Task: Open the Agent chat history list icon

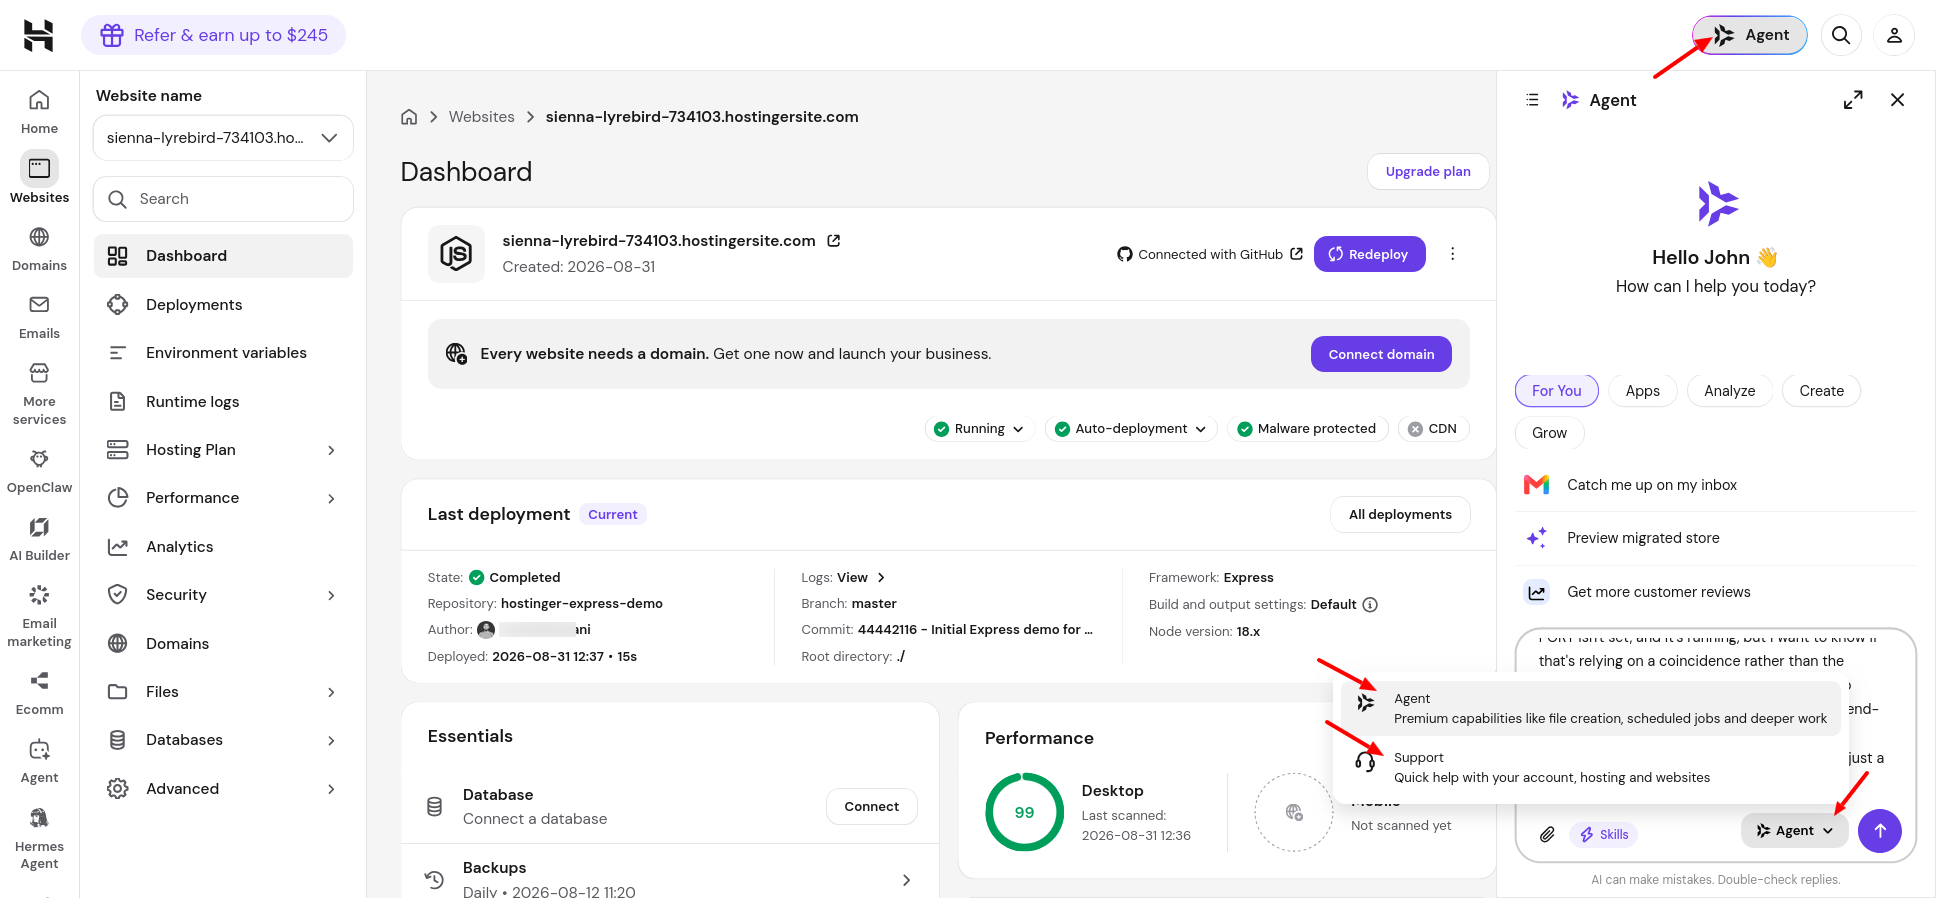Action: (x=1532, y=100)
